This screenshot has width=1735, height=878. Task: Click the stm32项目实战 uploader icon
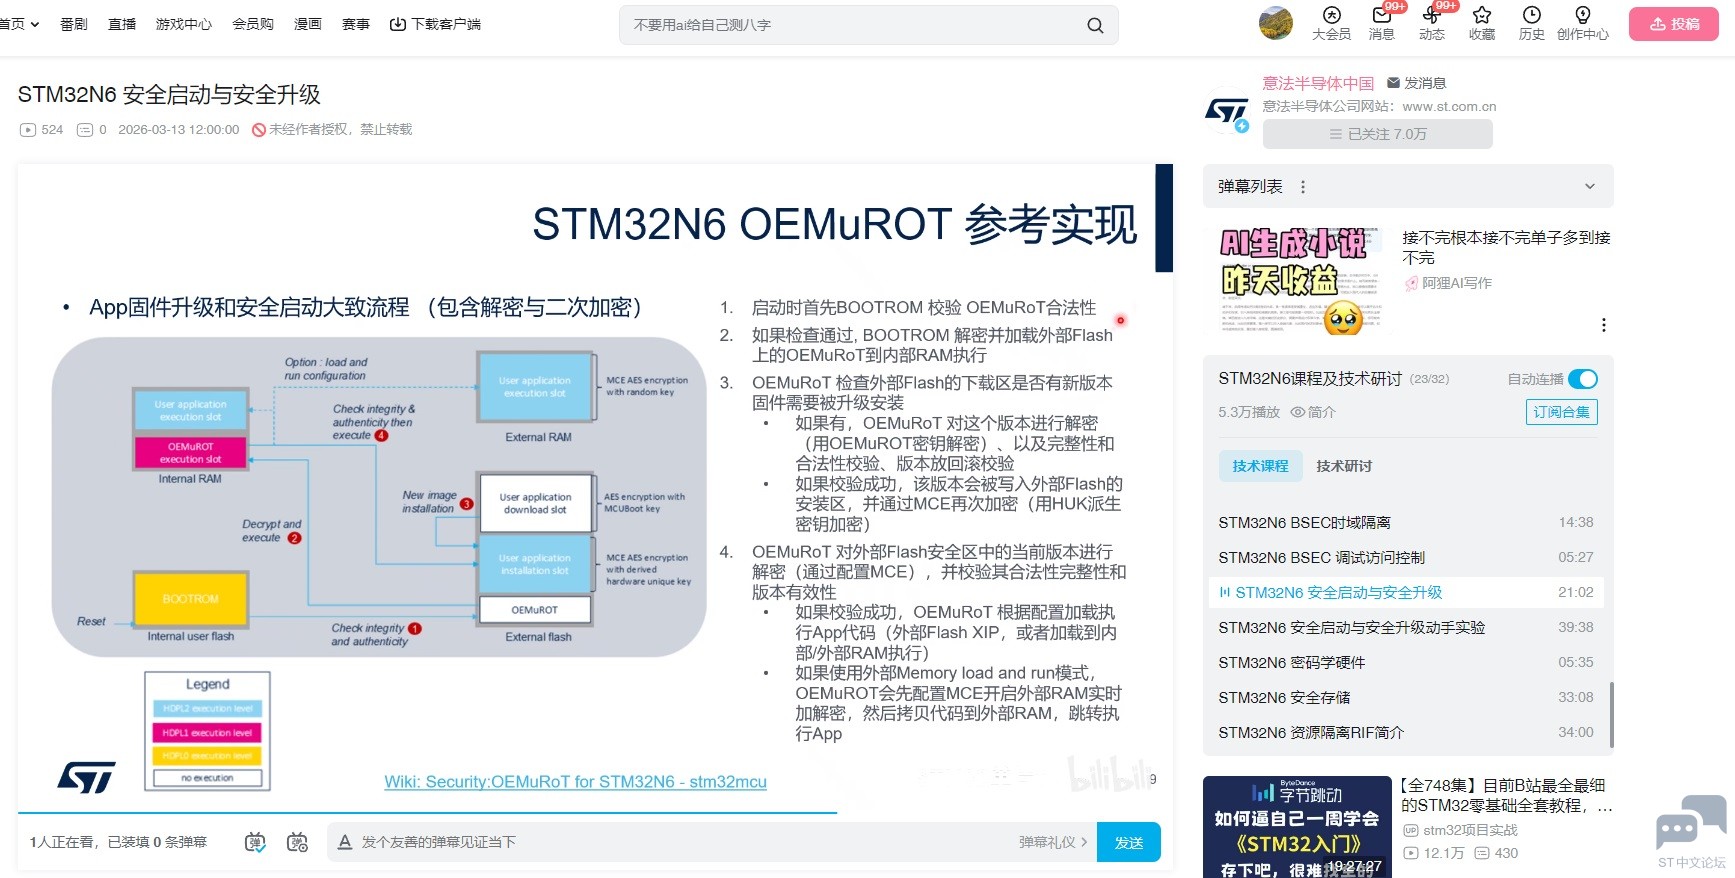point(1411,830)
